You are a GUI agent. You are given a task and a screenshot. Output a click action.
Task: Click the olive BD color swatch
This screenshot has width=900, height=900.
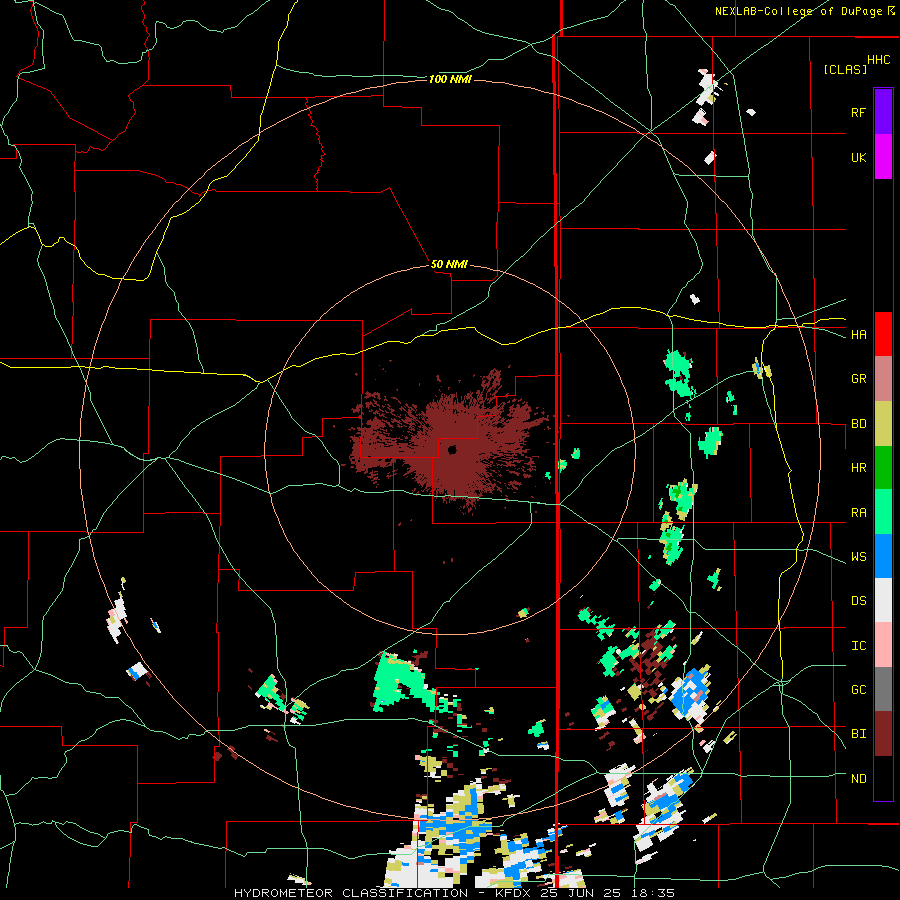(x=883, y=424)
